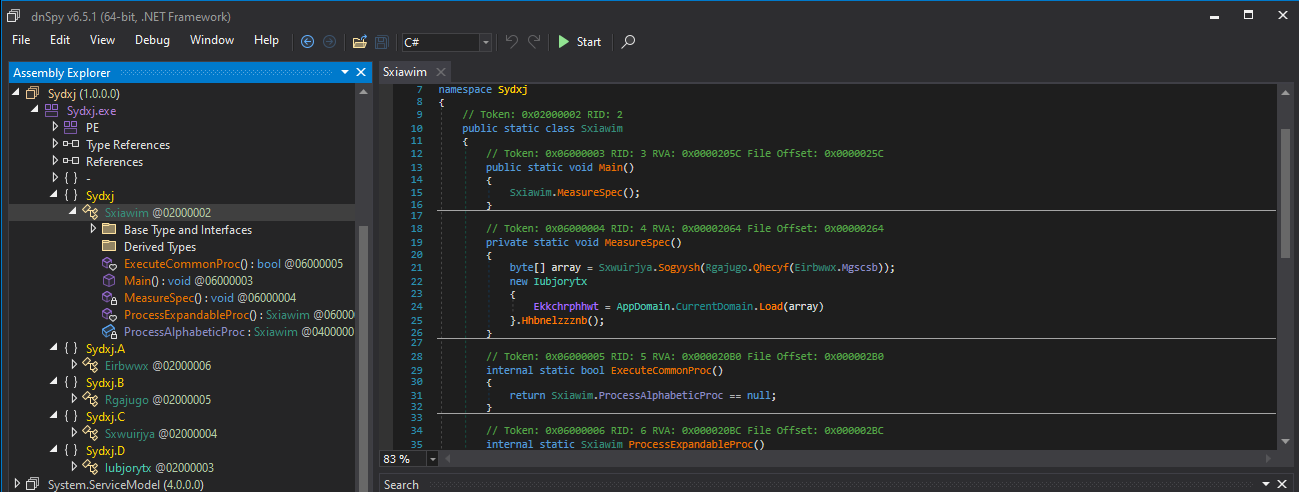The width and height of the screenshot is (1299, 492).
Task: Click the Type References node icon
Action: coord(71,144)
